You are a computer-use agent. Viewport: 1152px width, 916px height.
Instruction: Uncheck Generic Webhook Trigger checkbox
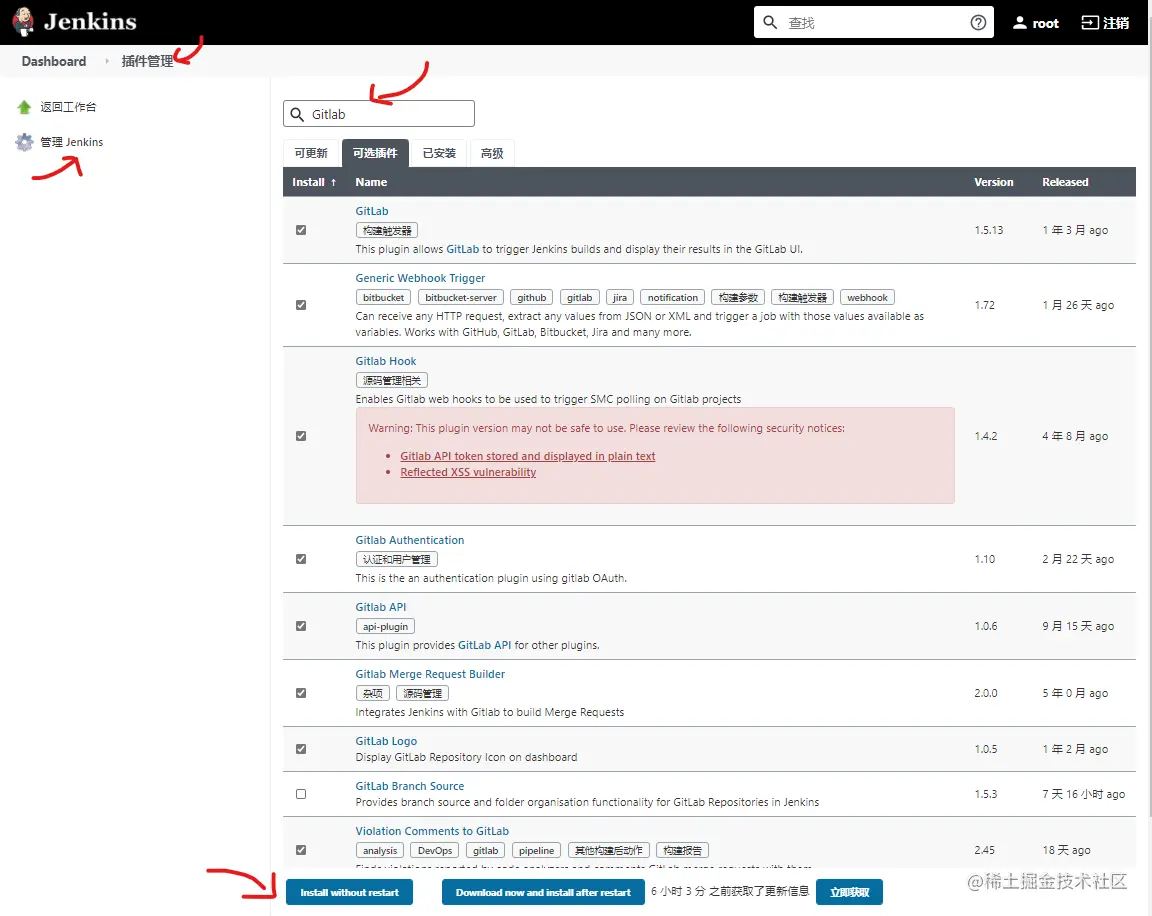pyautogui.click(x=300, y=305)
